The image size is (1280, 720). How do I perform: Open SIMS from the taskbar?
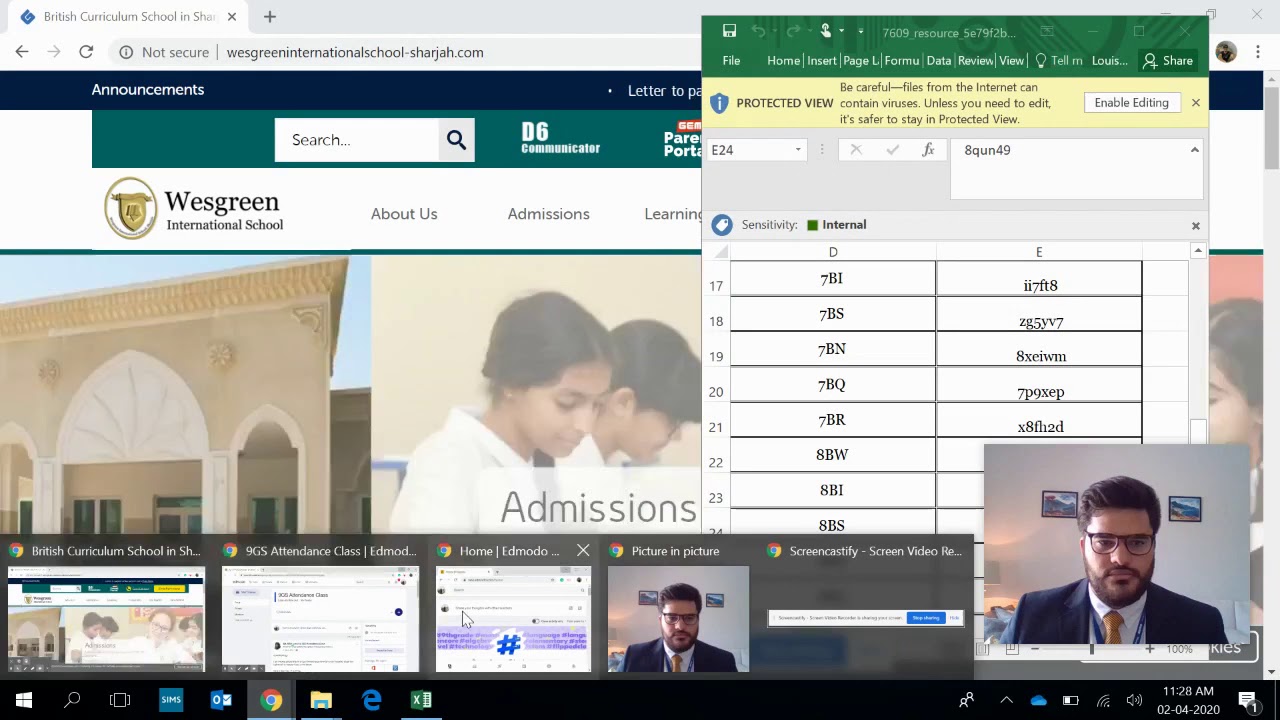171,700
